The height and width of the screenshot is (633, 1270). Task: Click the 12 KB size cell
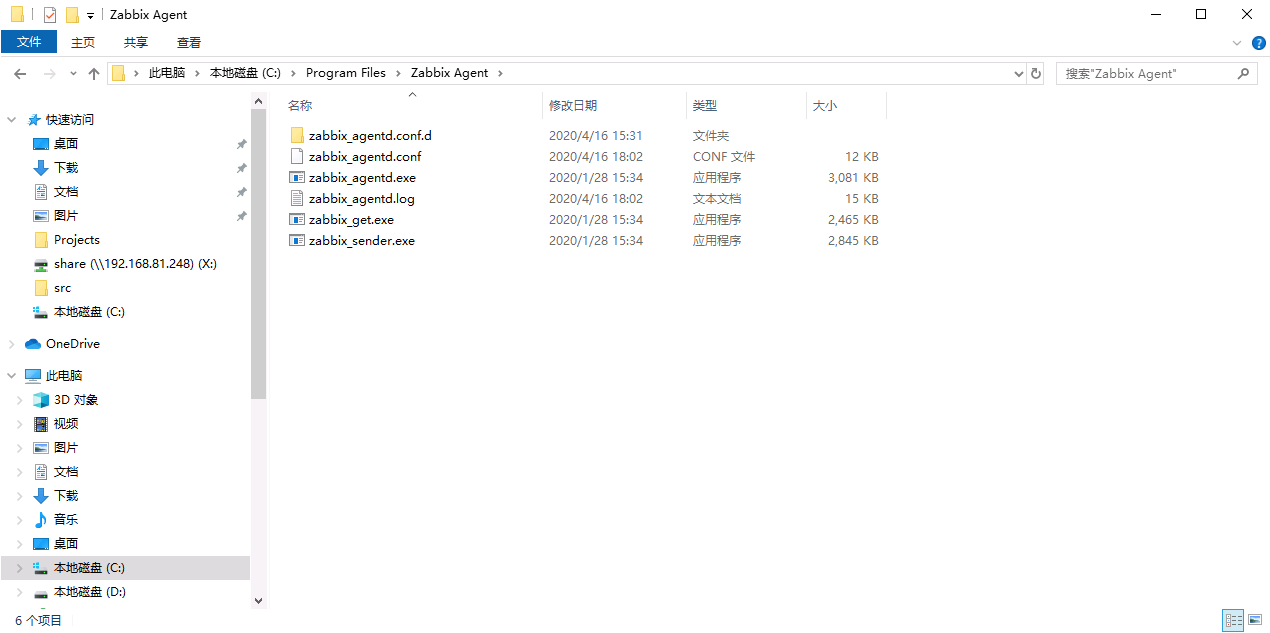coord(861,156)
